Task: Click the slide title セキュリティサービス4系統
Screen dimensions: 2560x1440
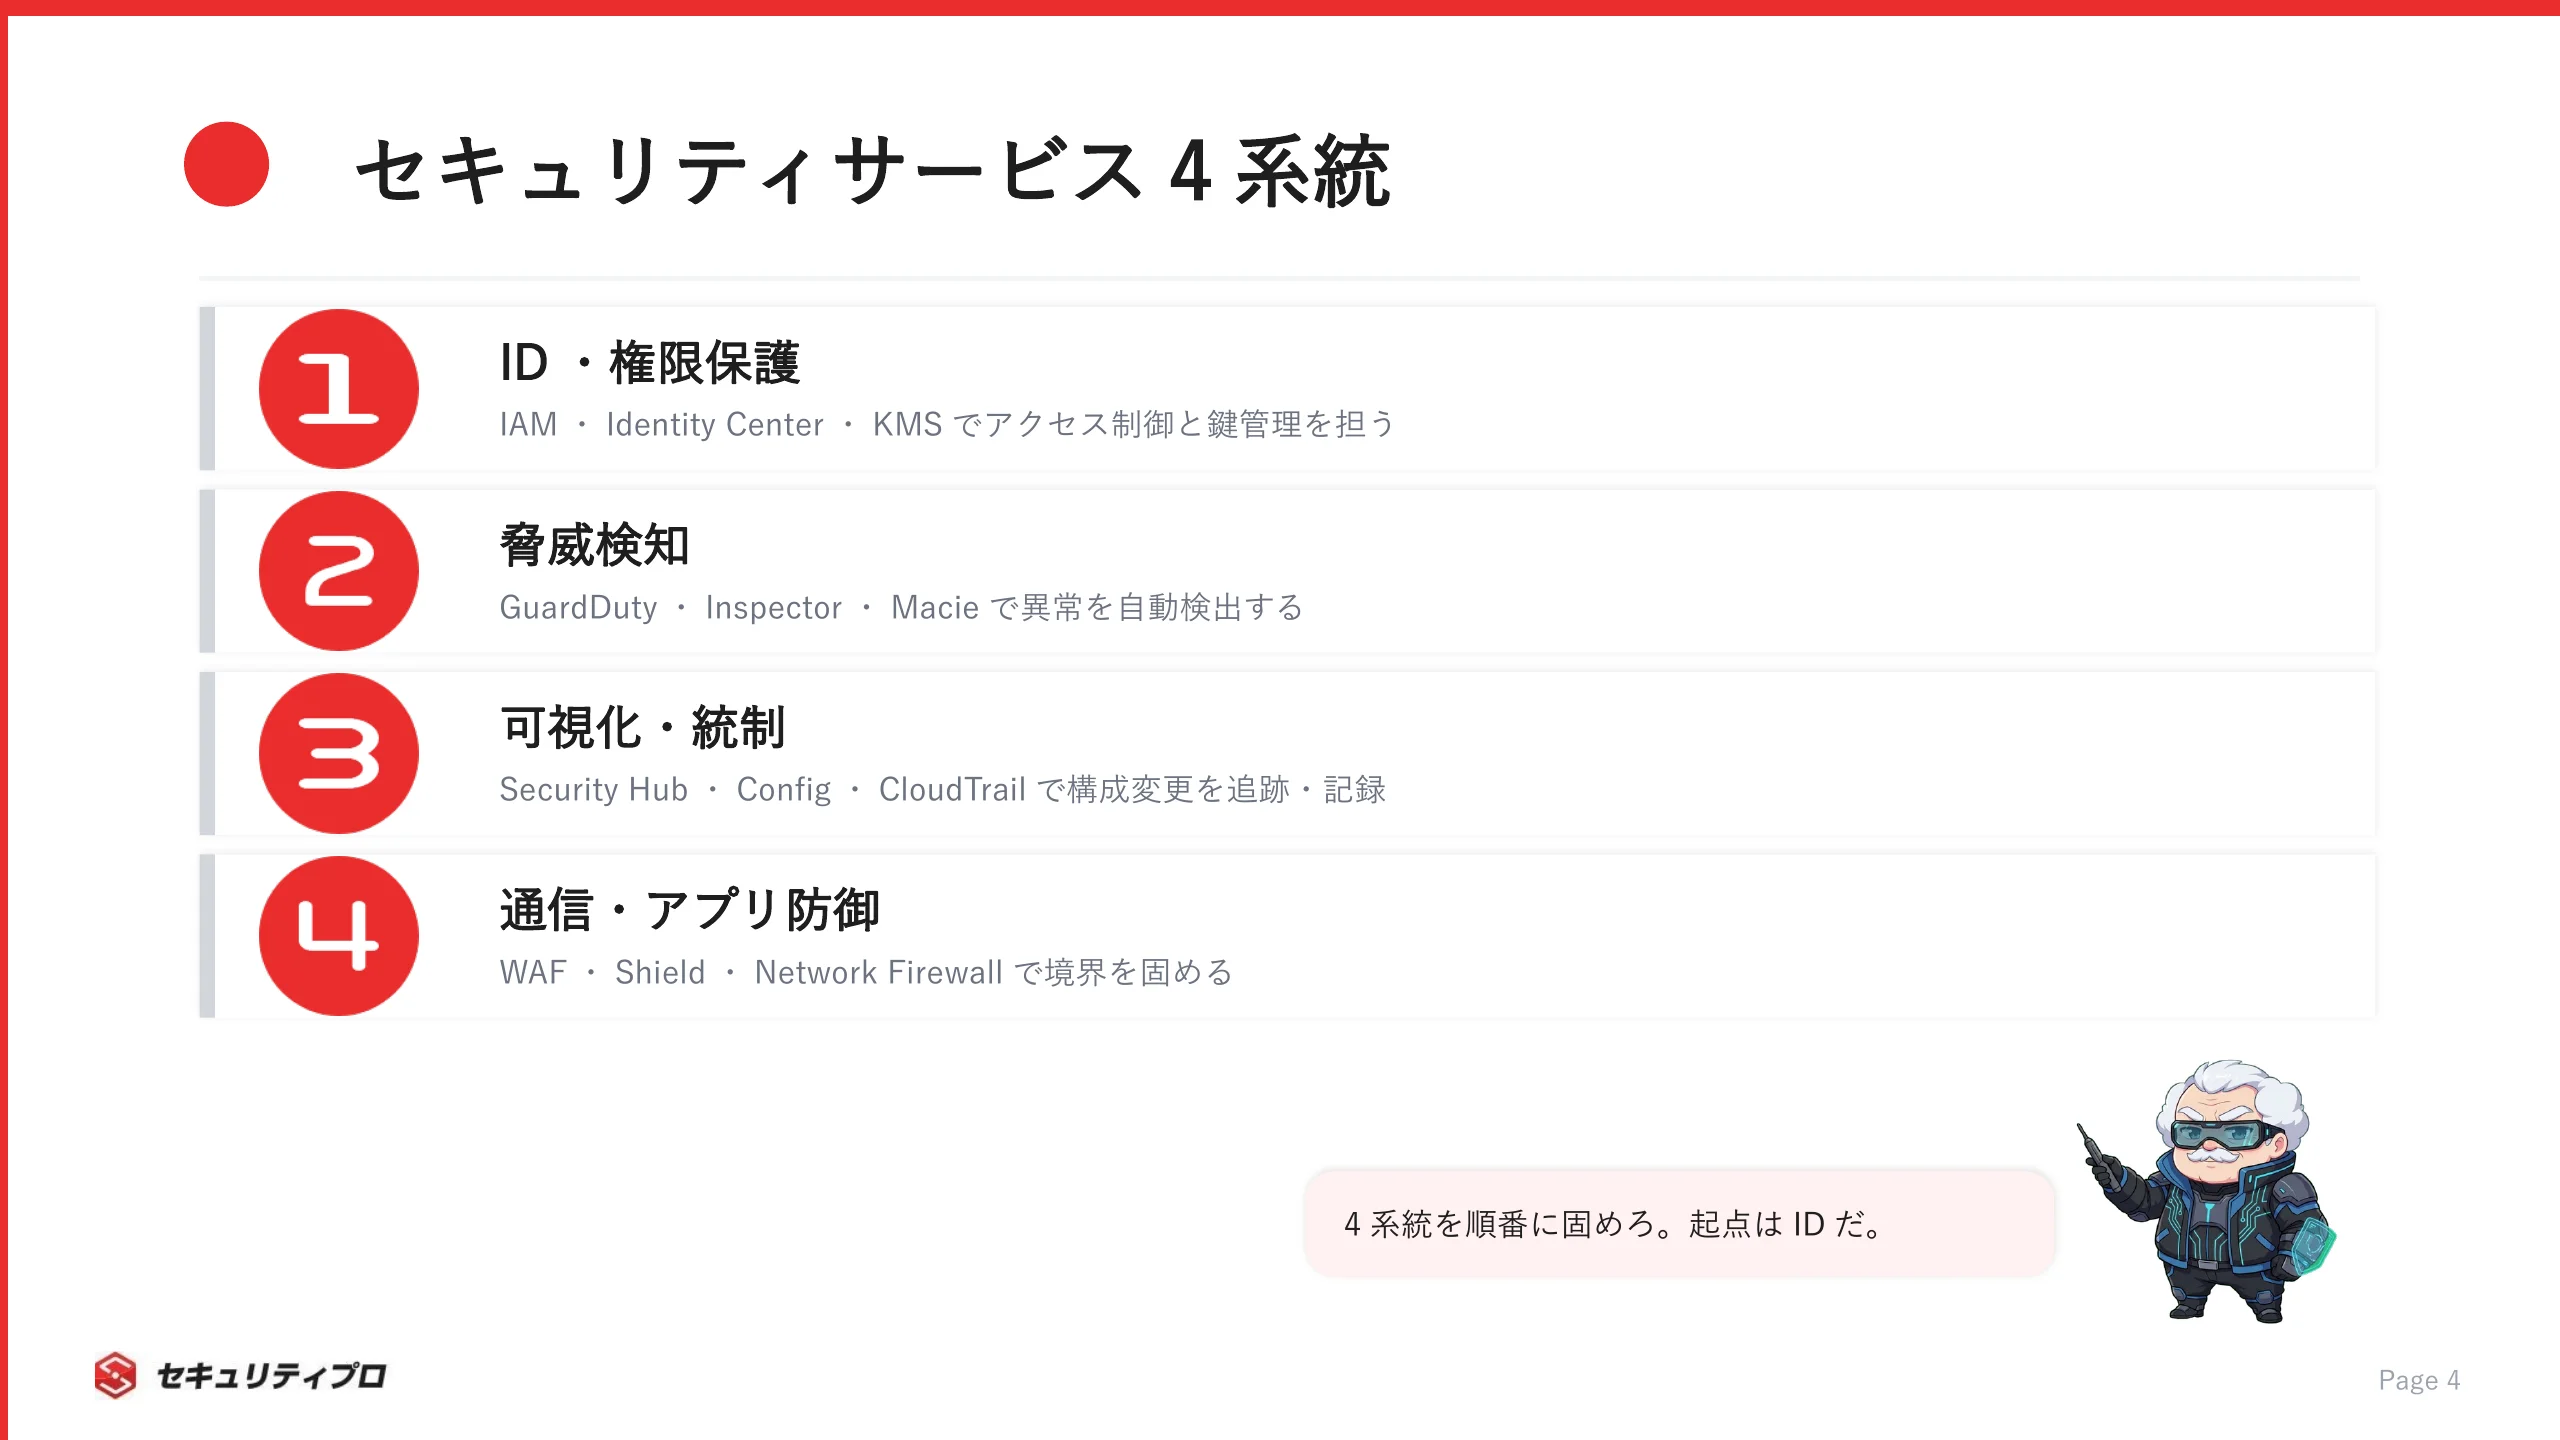Action: 873,171
